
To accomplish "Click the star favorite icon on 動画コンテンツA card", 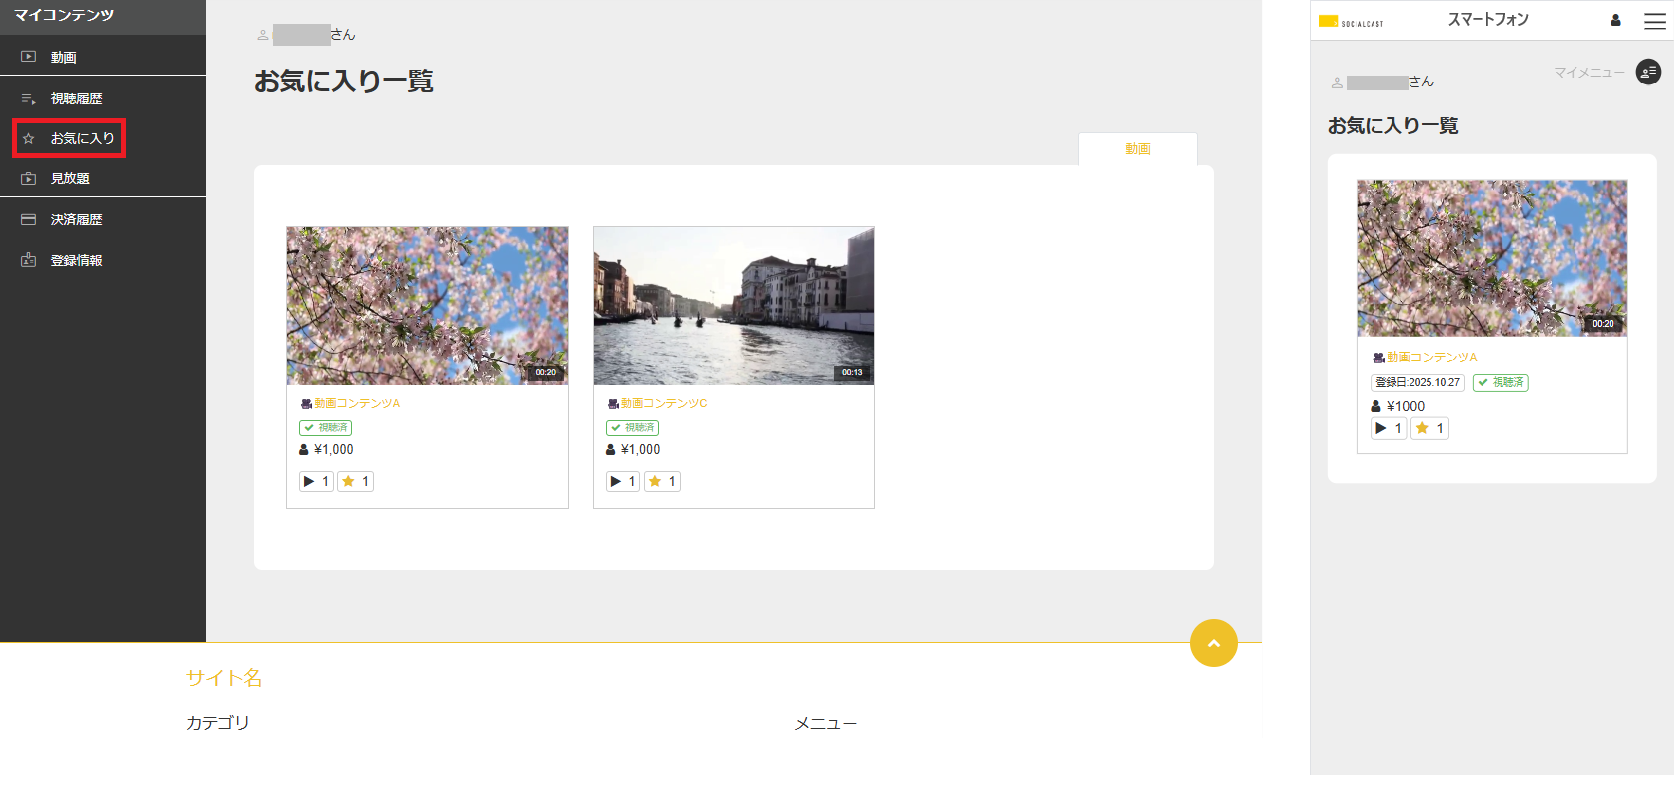I will [x=349, y=481].
